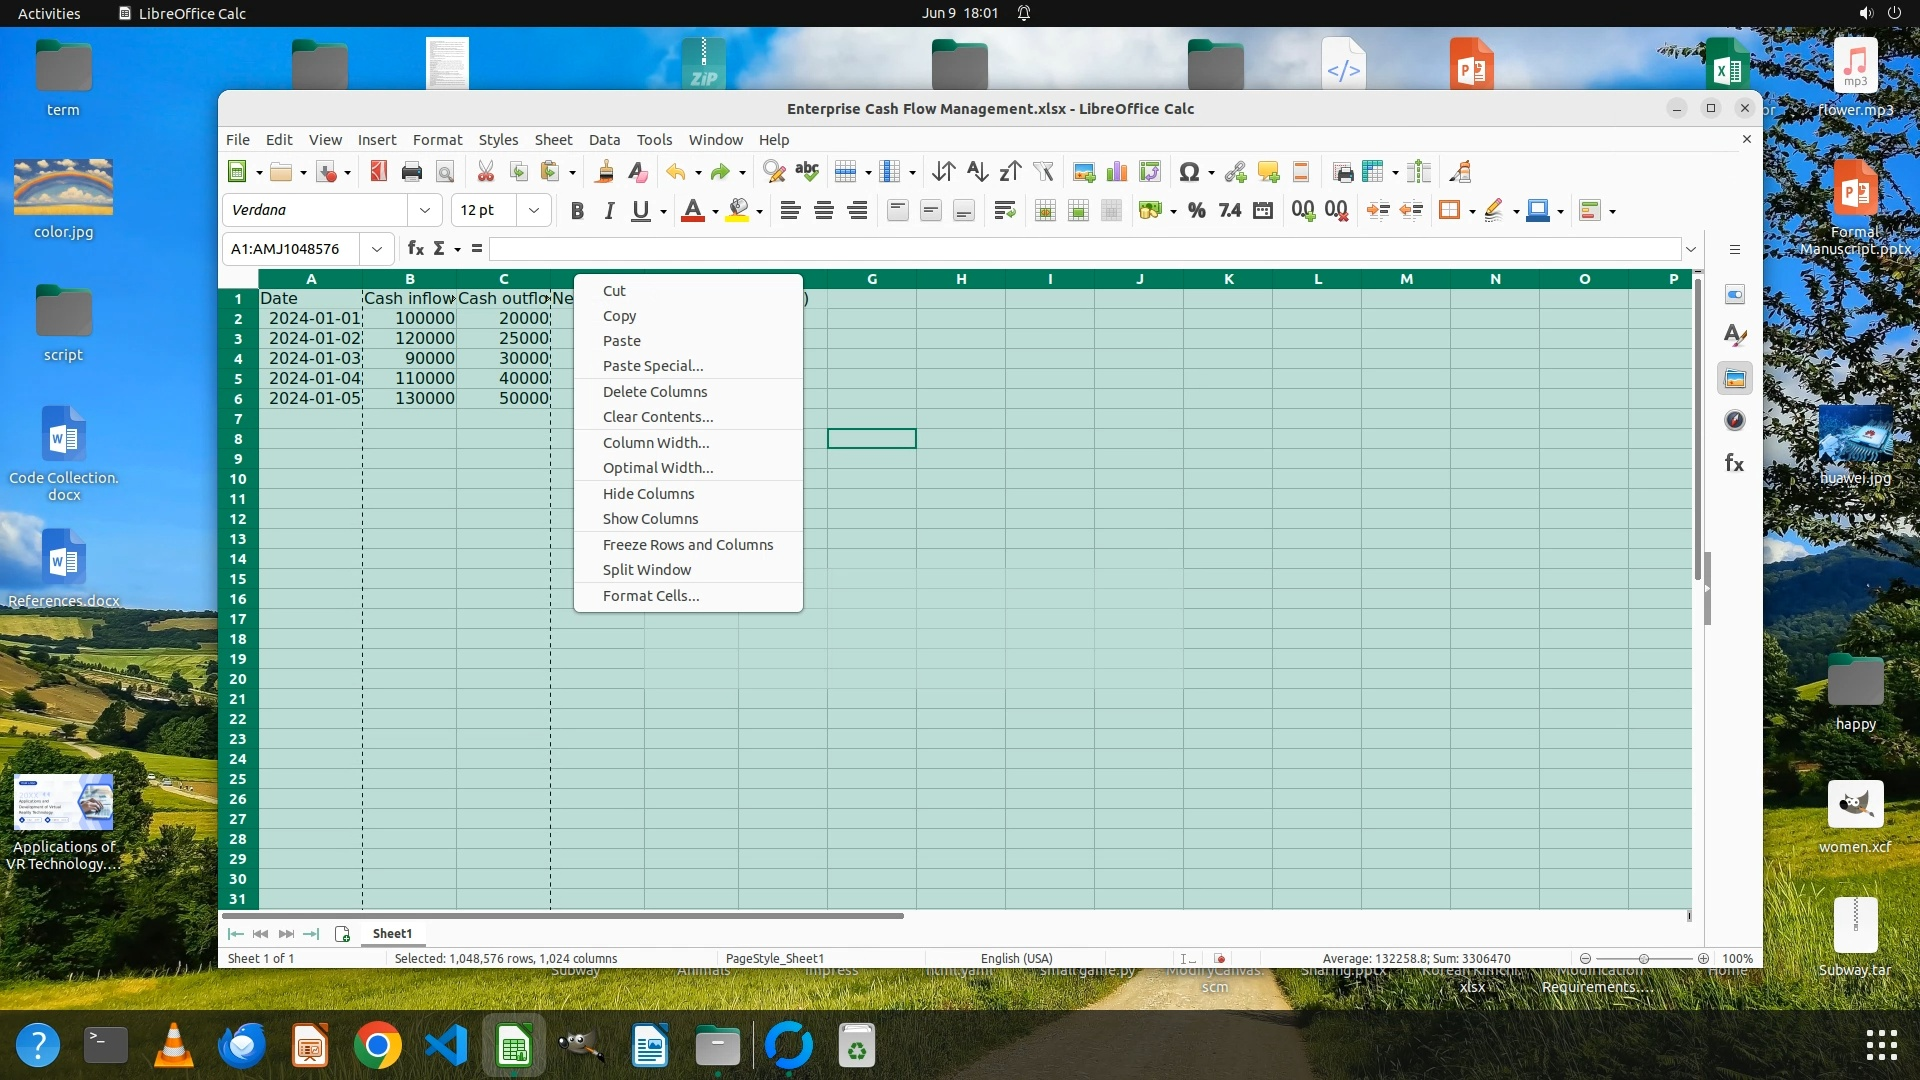Open the Functions sidebar panel icon
The height and width of the screenshot is (1080, 1920).
pyautogui.click(x=1735, y=463)
